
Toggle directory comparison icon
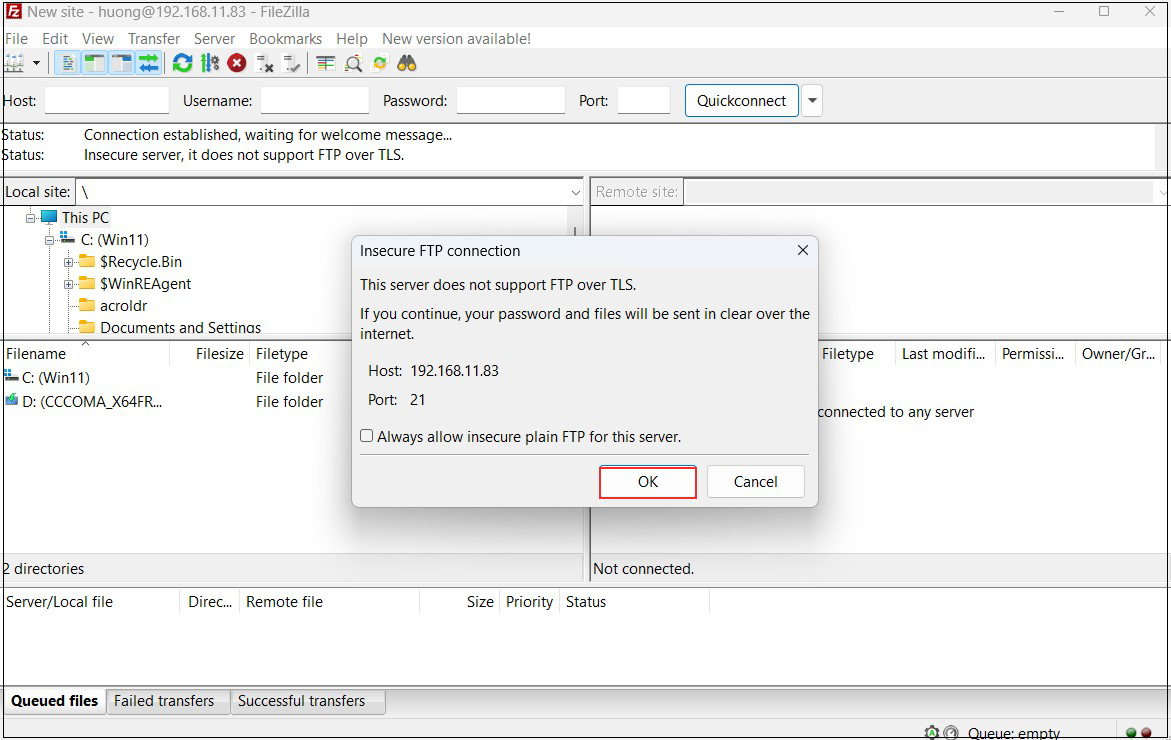point(353,63)
